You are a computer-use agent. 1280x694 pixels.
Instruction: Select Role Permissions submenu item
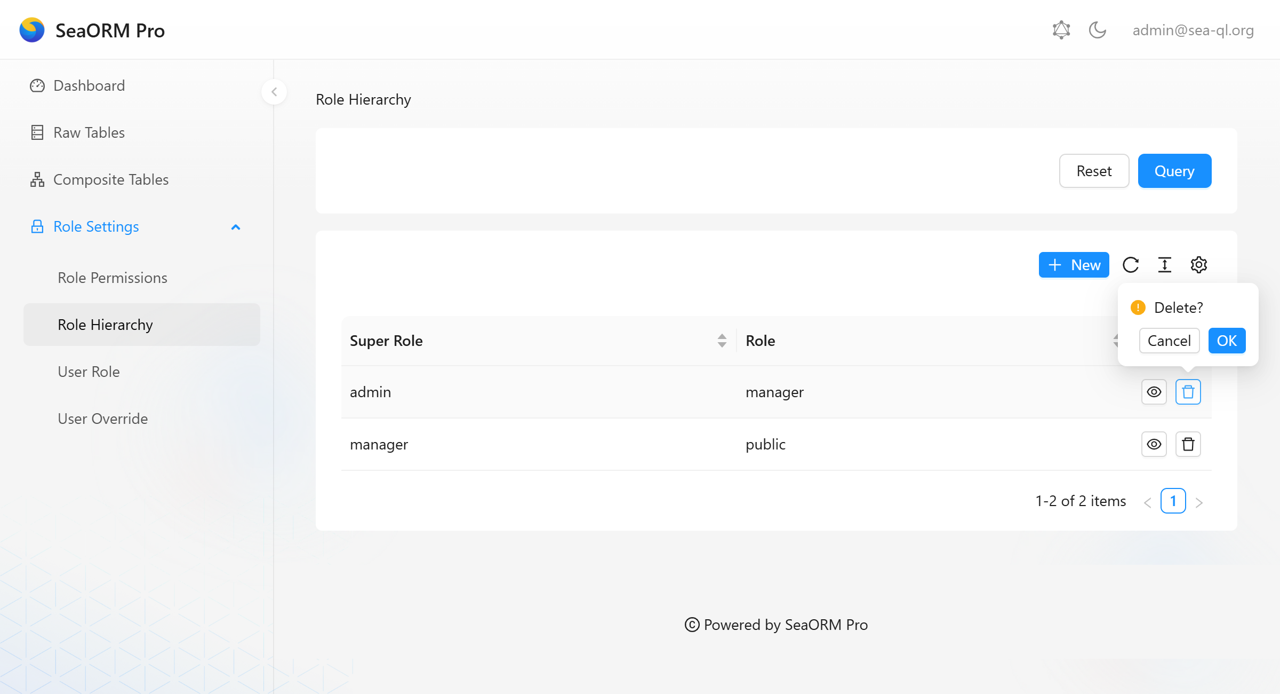[112, 278]
